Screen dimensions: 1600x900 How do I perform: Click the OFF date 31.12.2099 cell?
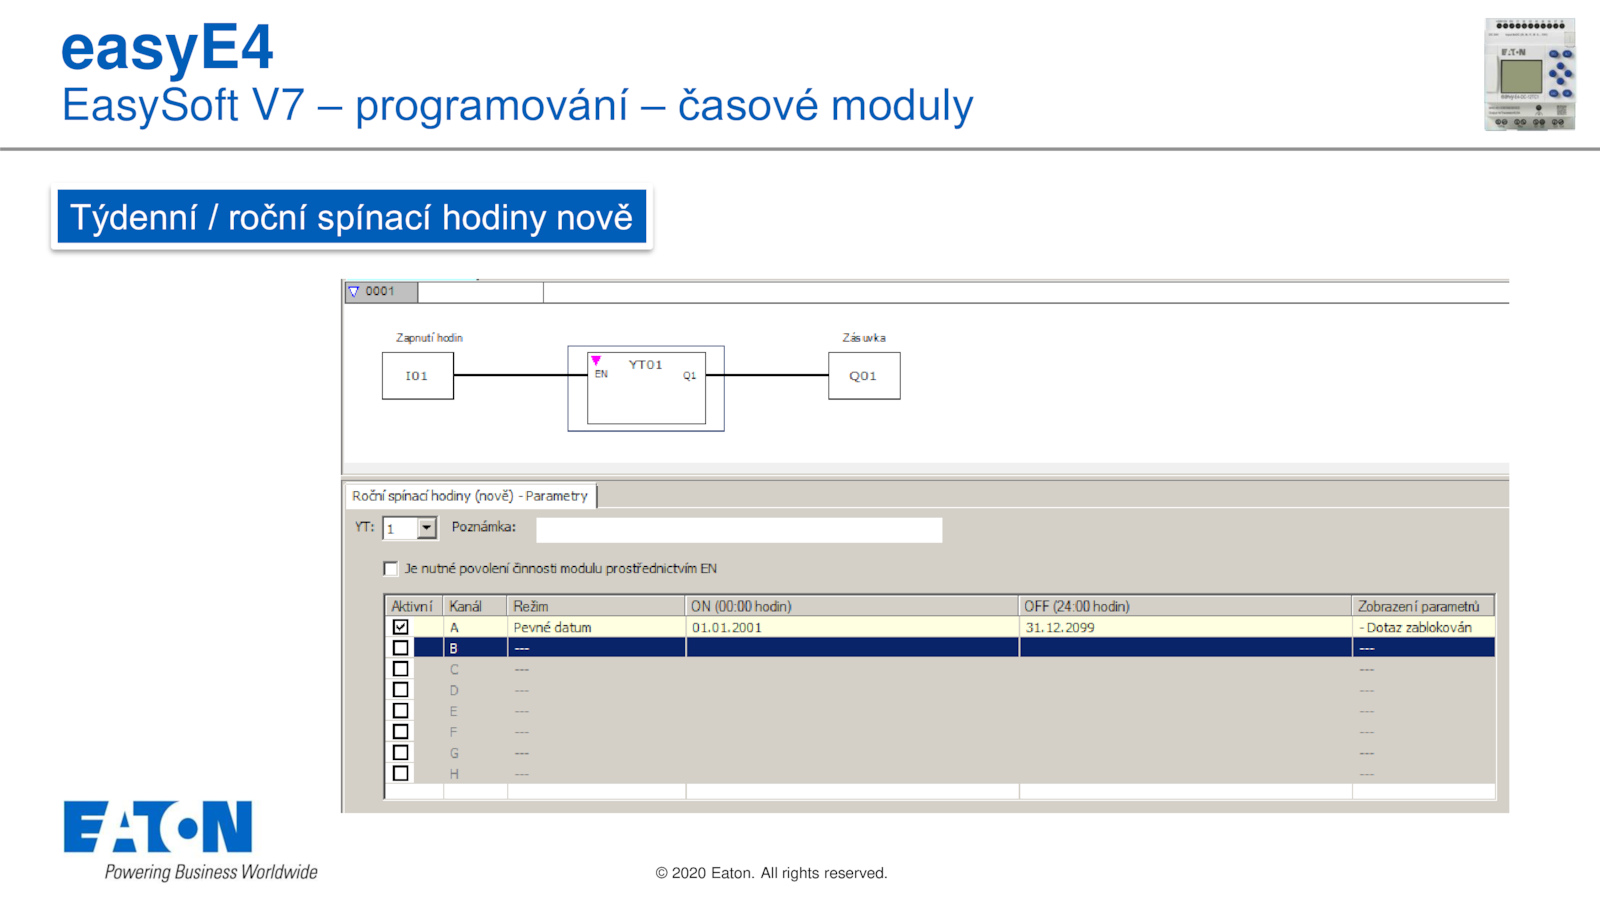pyautogui.click(x=1185, y=627)
